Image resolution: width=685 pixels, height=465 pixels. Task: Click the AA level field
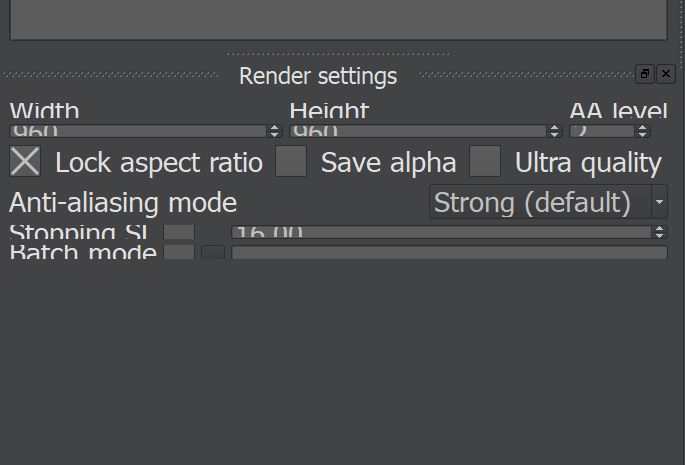pyautogui.click(x=602, y=131)
